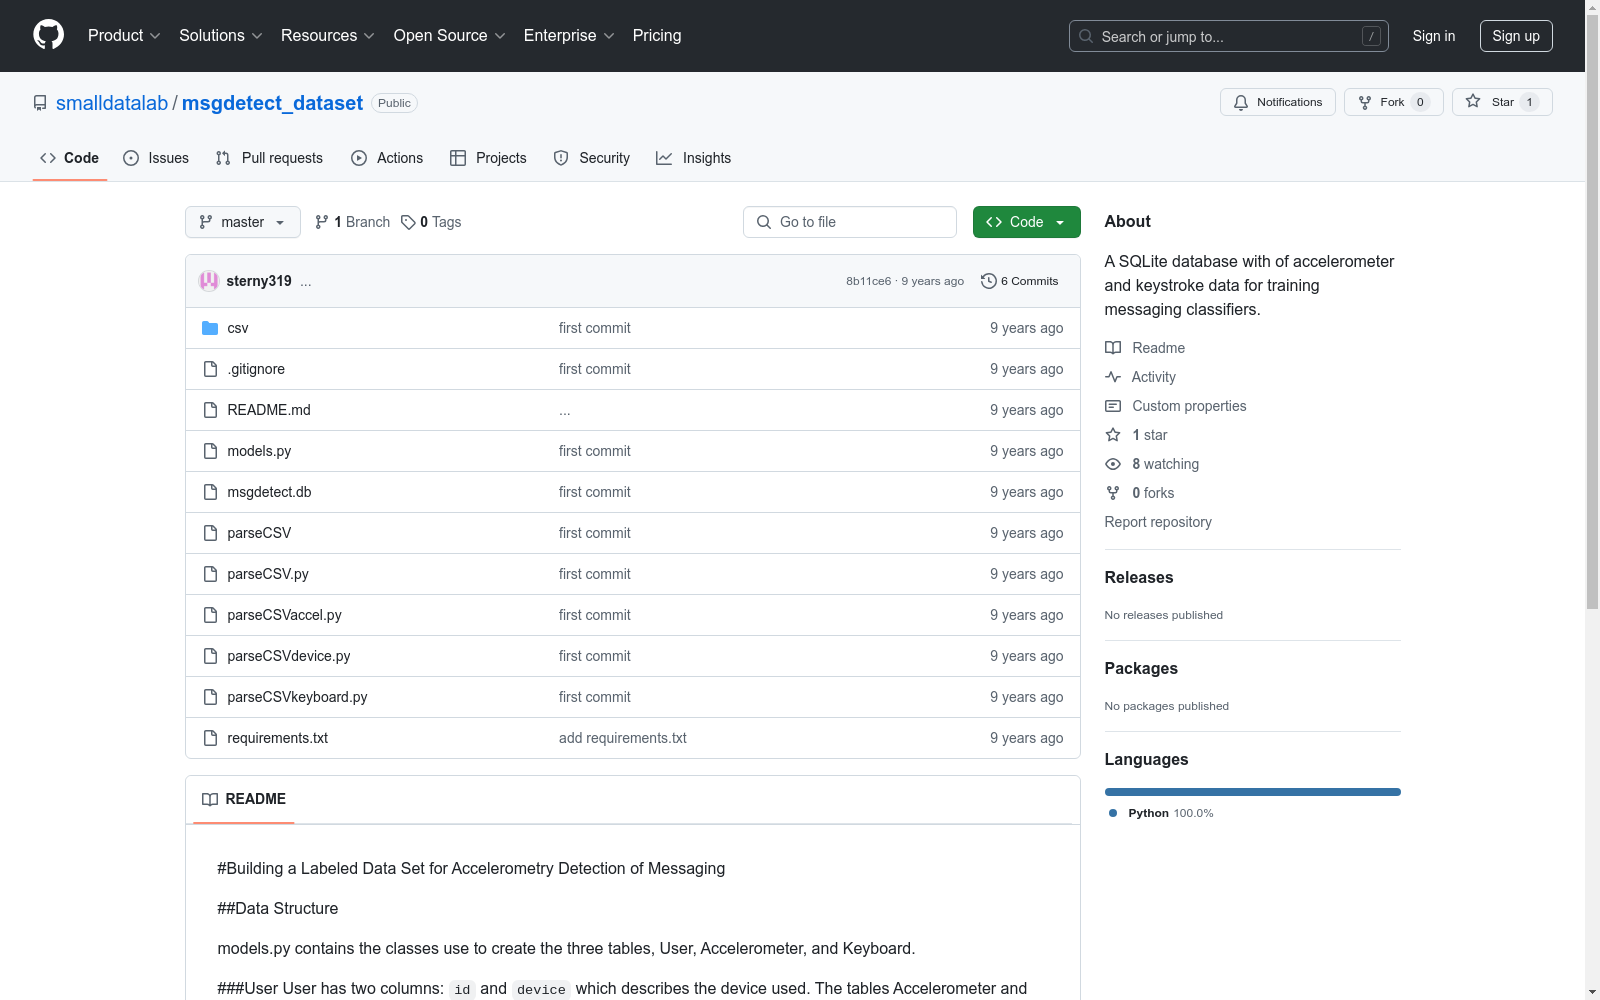Viewport: 1600px width, 1000px height.
Task: Click Report repository link
Action: (1158, 522)
